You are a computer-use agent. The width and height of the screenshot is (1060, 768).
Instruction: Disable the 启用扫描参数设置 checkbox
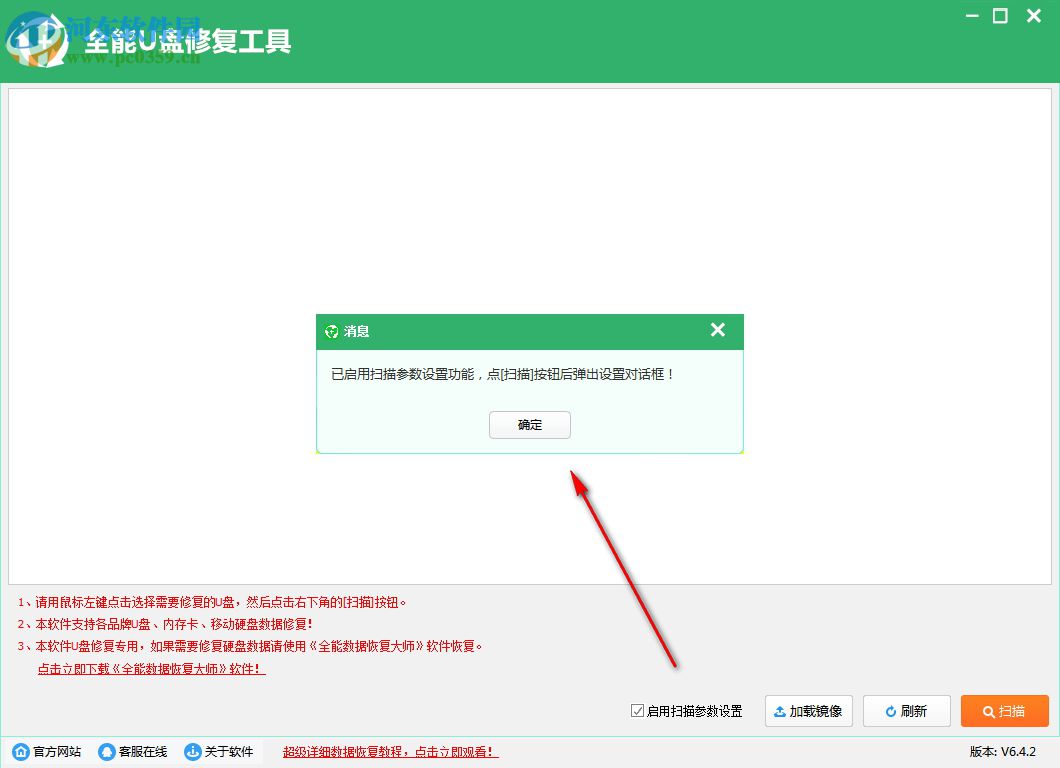637,711
